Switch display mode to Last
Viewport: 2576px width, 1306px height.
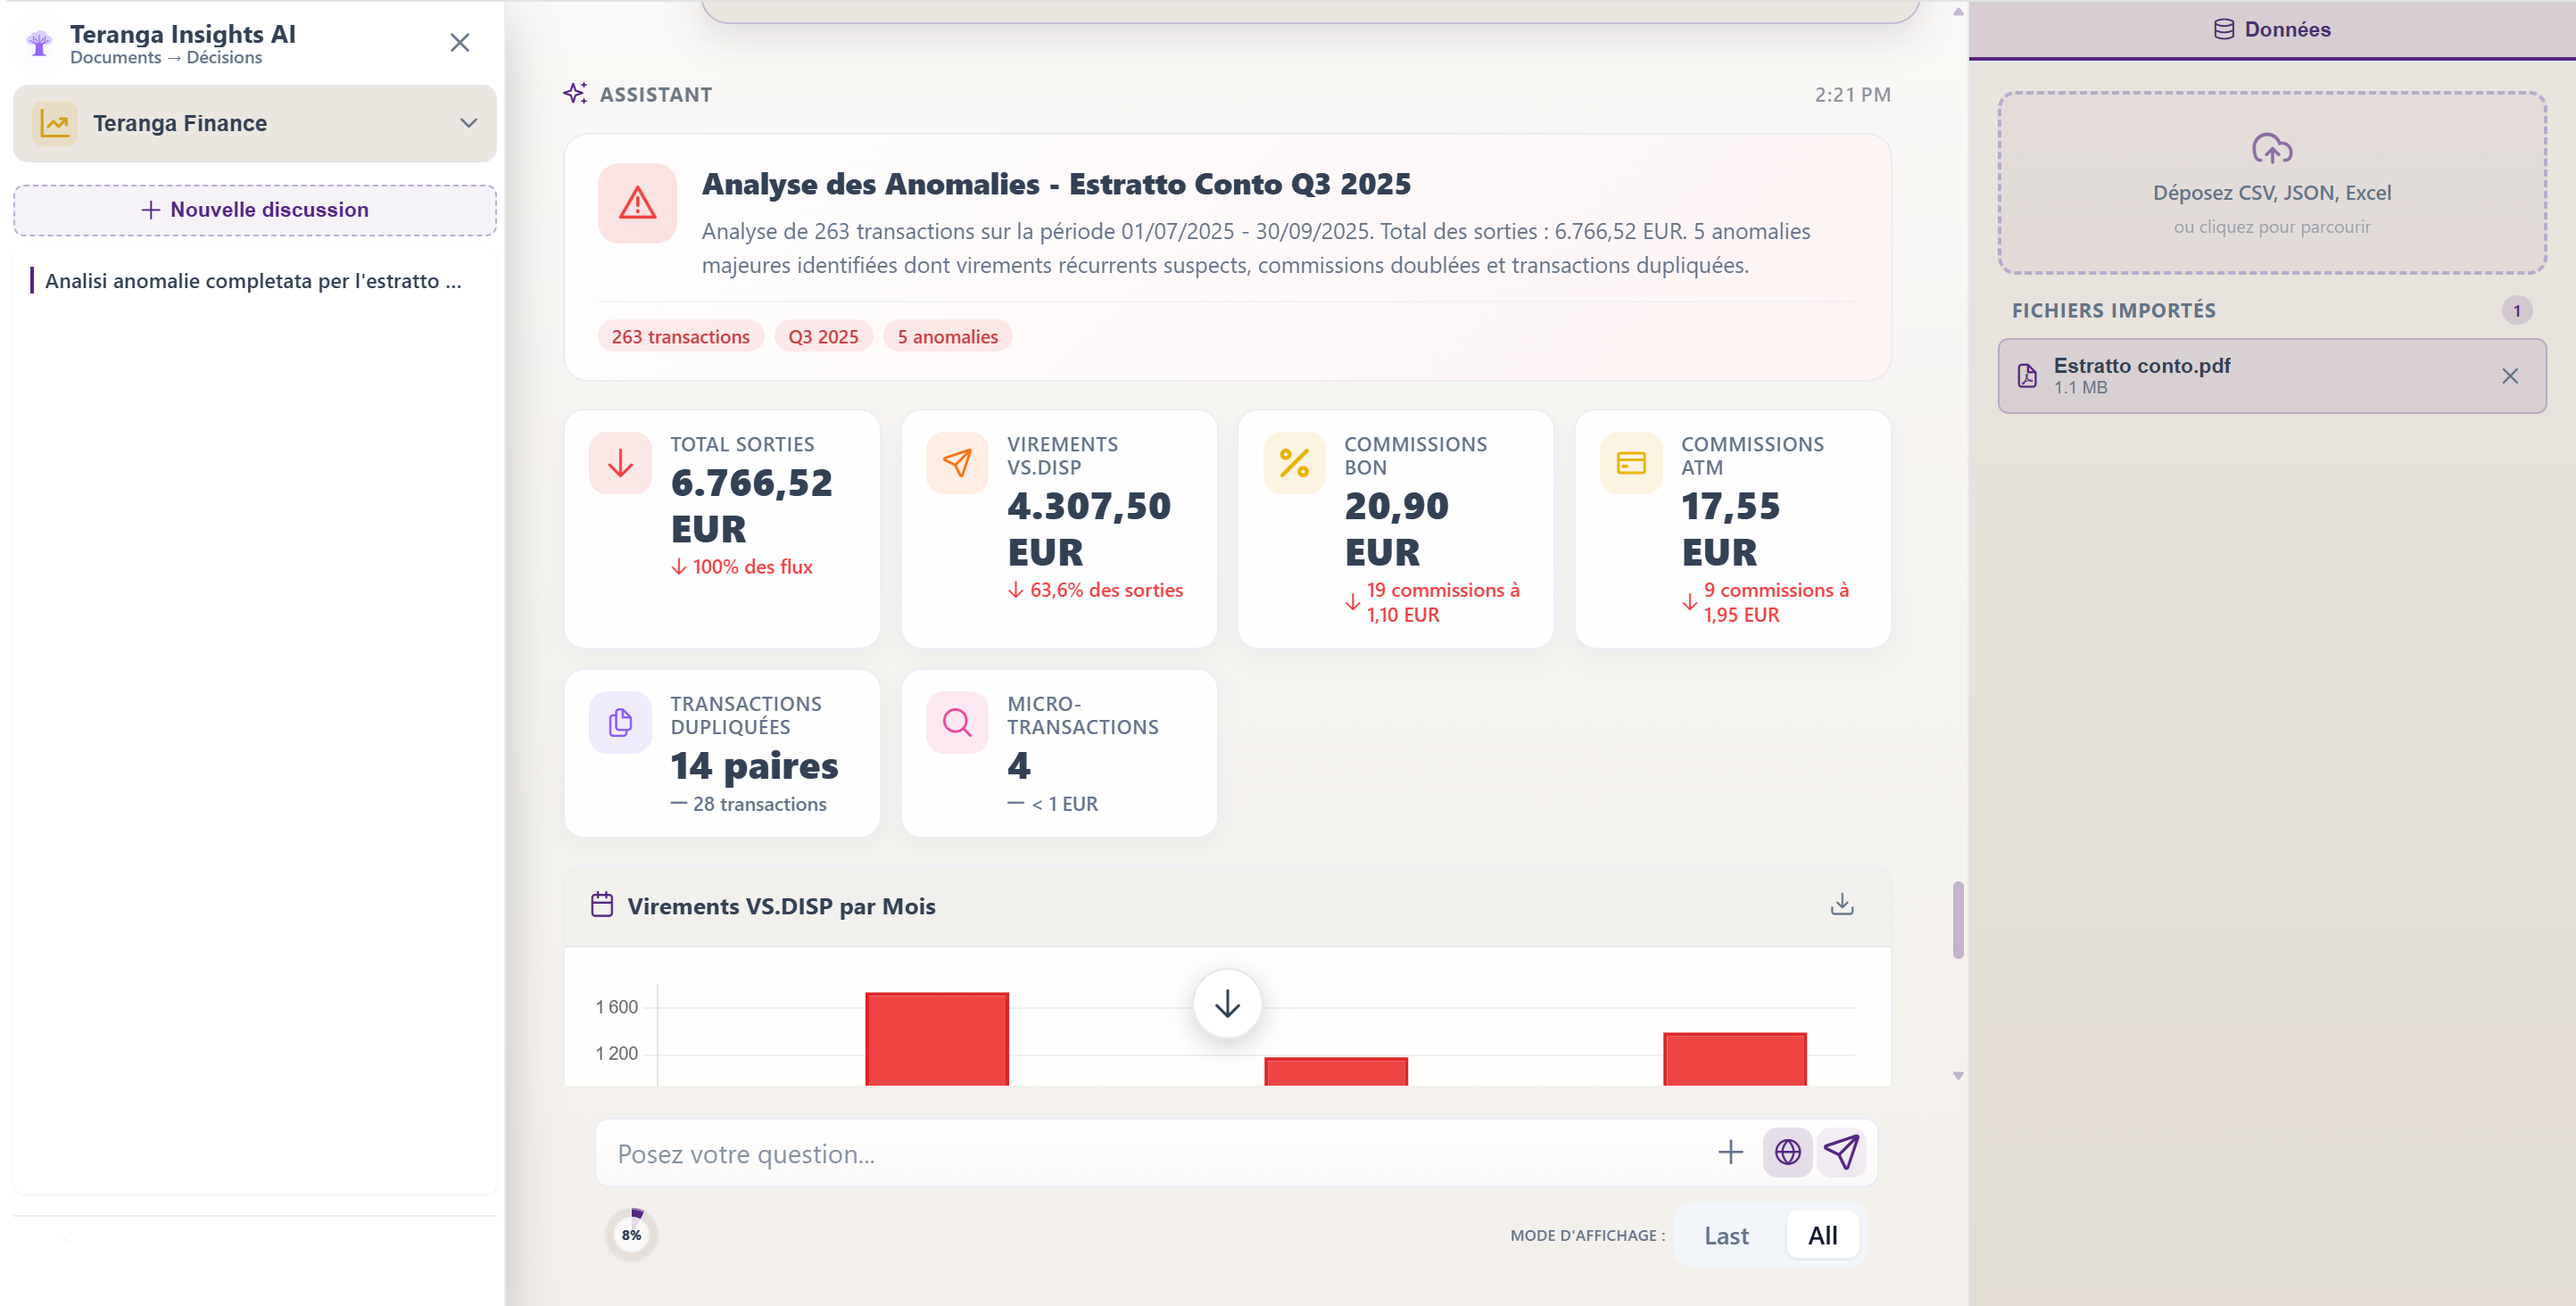(1726, 1236)
